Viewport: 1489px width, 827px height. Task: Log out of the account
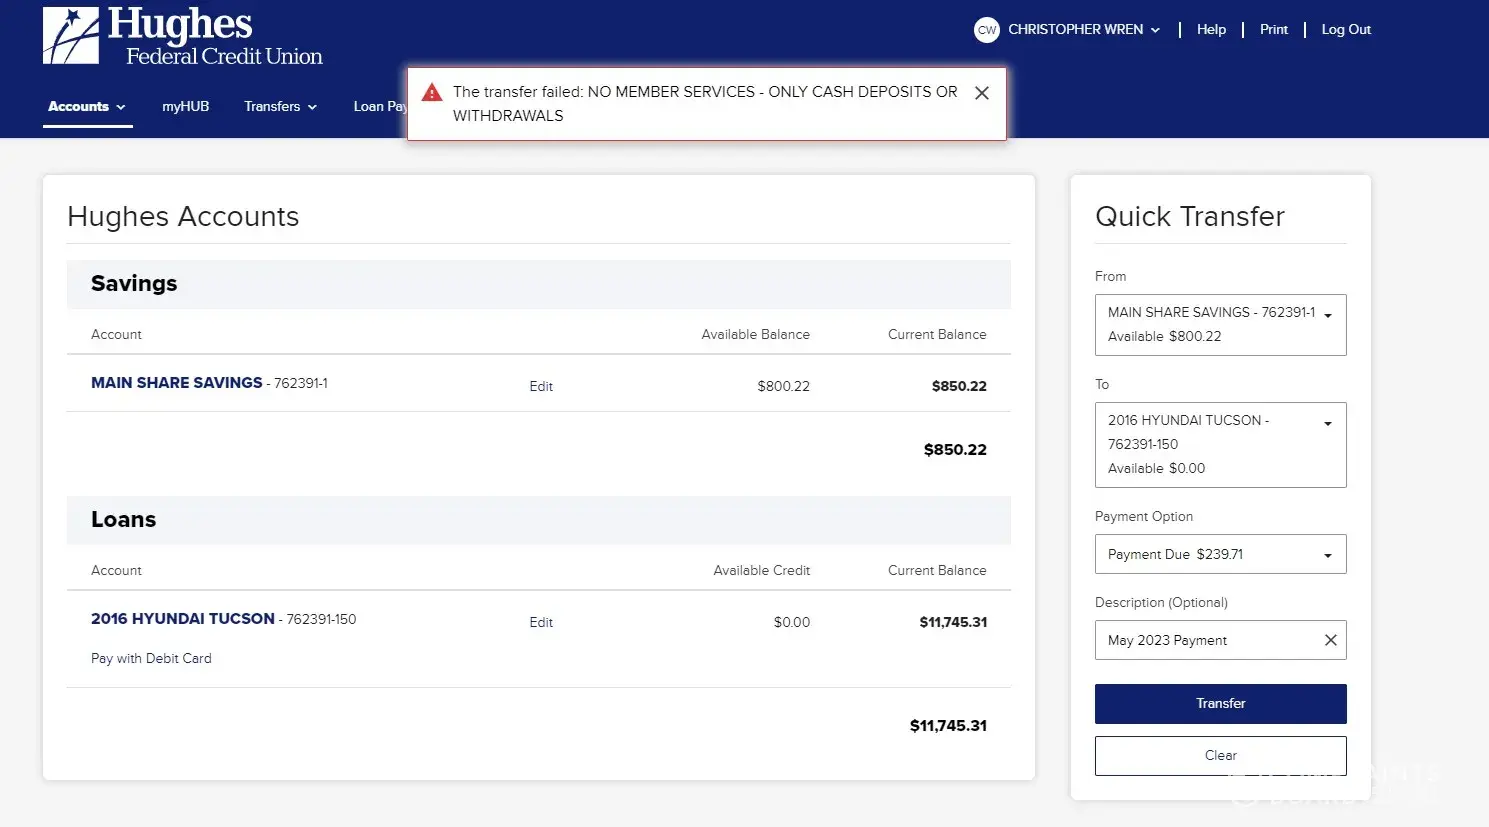point(1345,30)
